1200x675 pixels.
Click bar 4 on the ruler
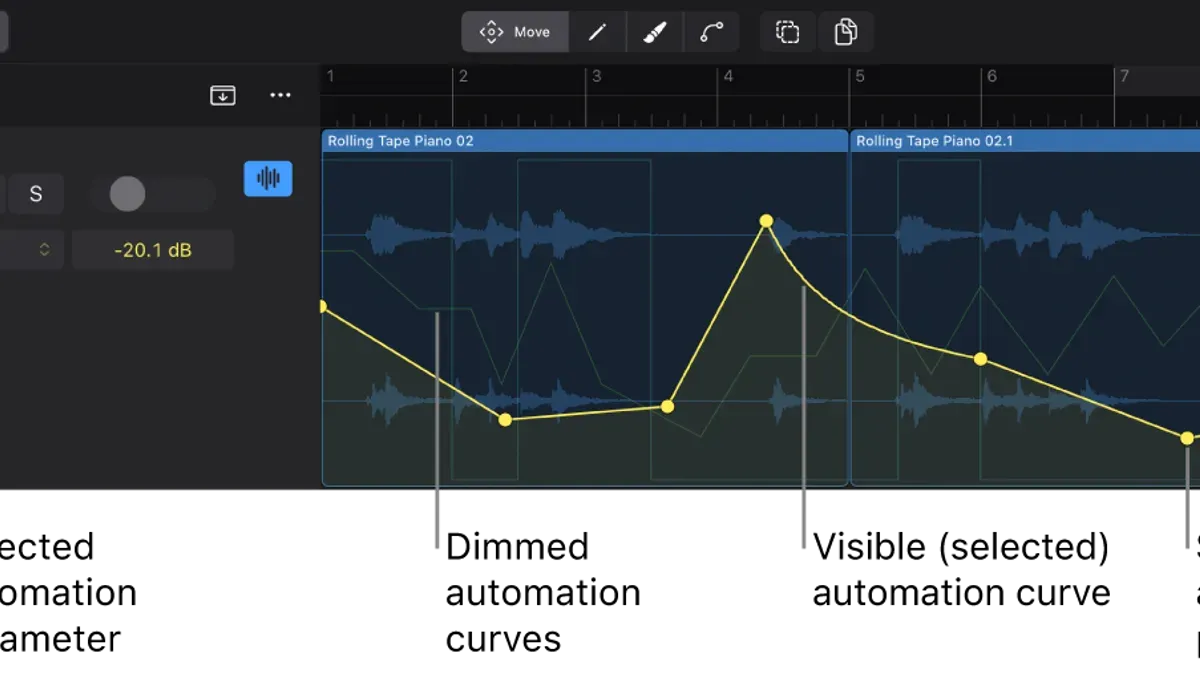point(728,77)
